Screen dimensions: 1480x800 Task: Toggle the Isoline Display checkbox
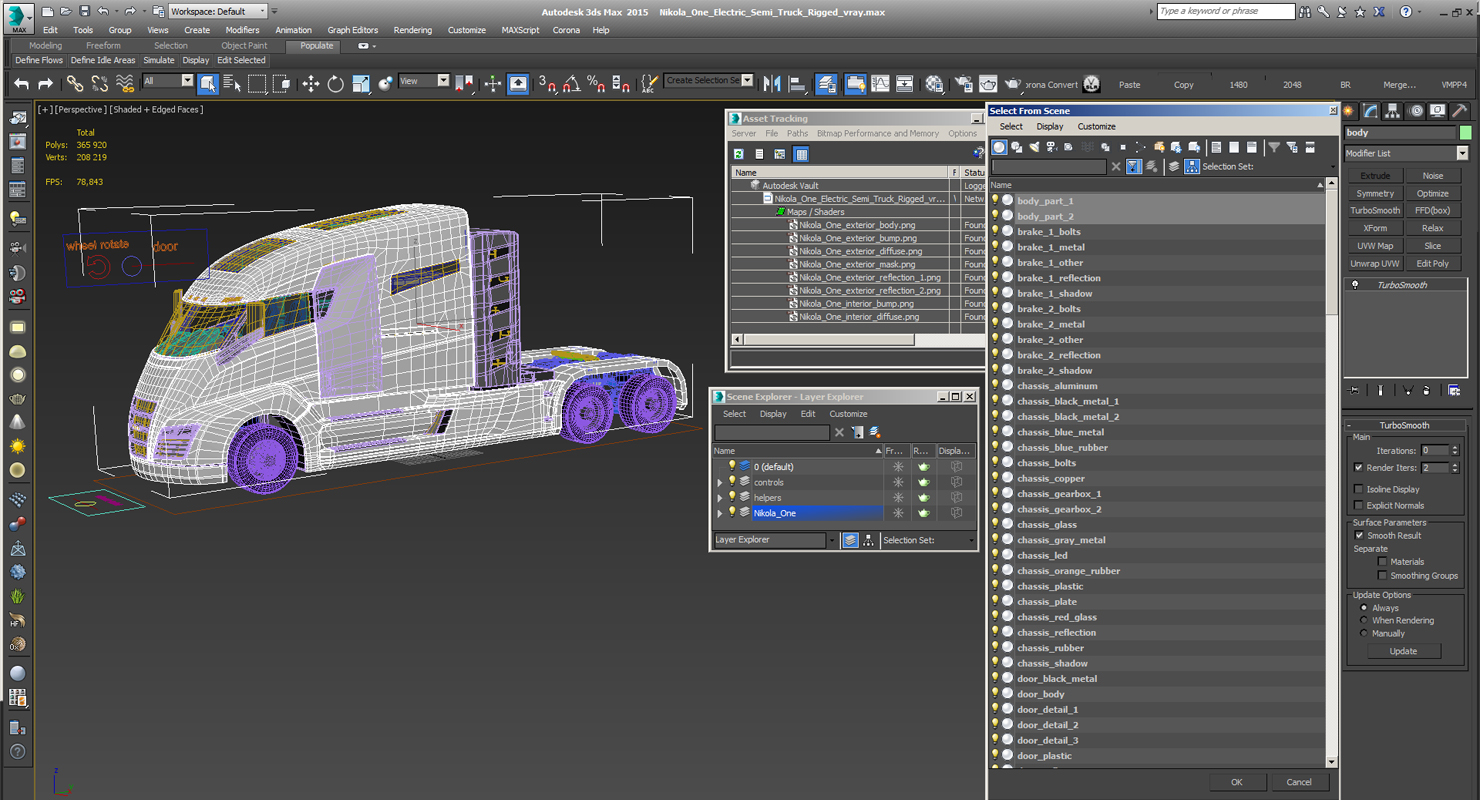click(x=1358, y=489)
